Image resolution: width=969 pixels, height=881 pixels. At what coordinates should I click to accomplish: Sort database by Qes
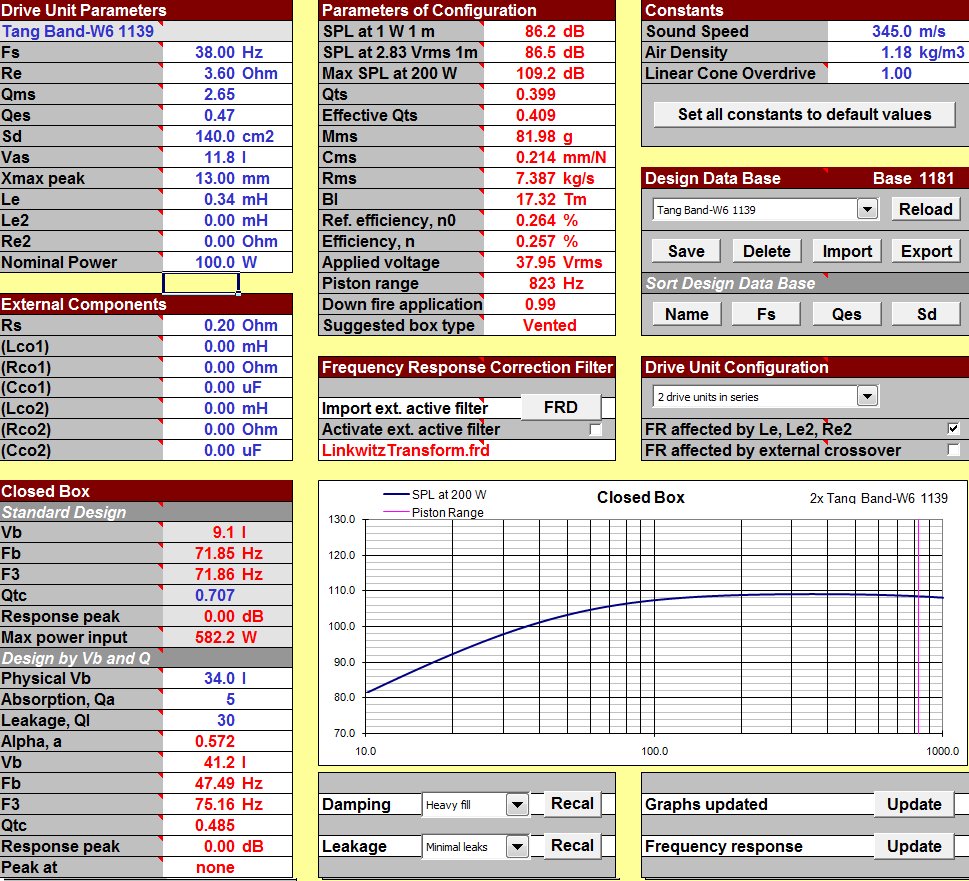click(x=847, y=314)
